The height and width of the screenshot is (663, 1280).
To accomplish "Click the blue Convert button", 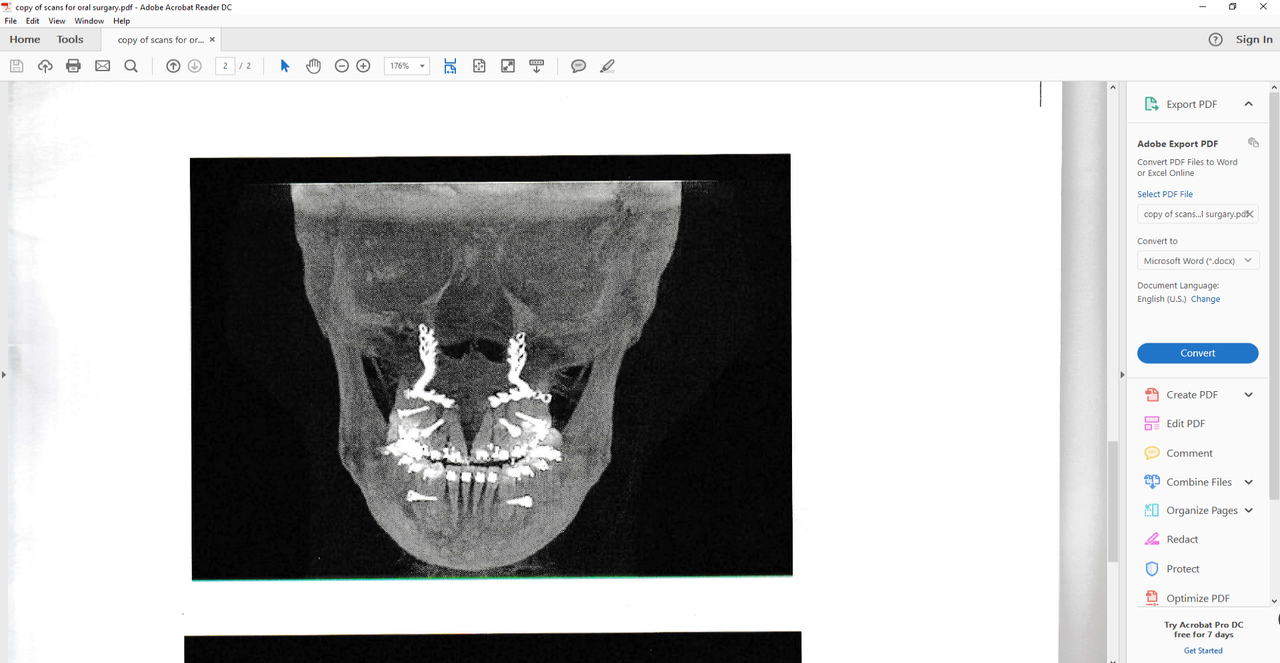I will point(1197,353).
